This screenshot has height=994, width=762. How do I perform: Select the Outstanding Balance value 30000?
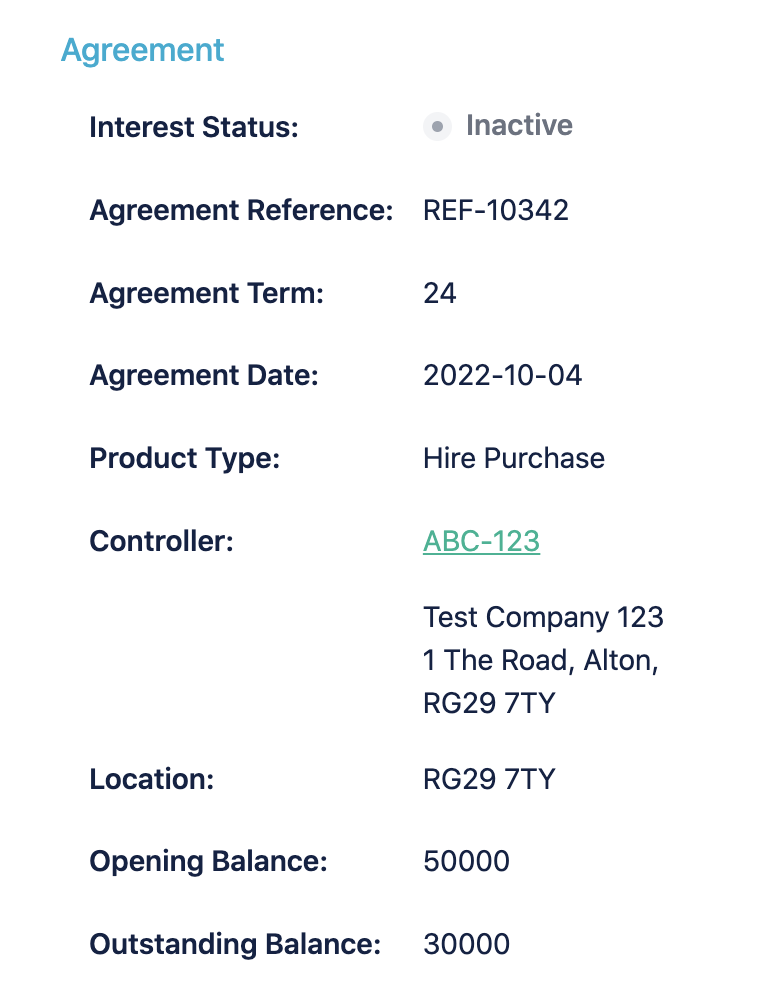pos(466,944)
